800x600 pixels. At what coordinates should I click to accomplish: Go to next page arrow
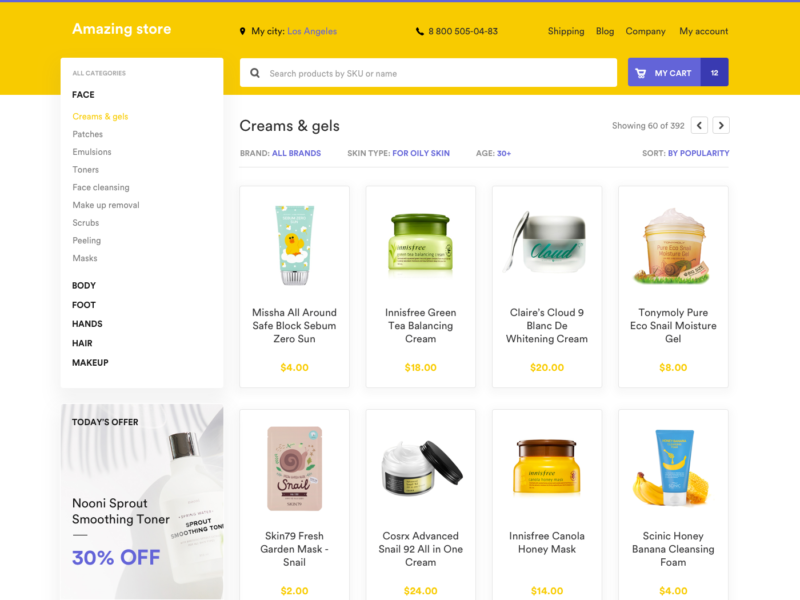(721, 125)
